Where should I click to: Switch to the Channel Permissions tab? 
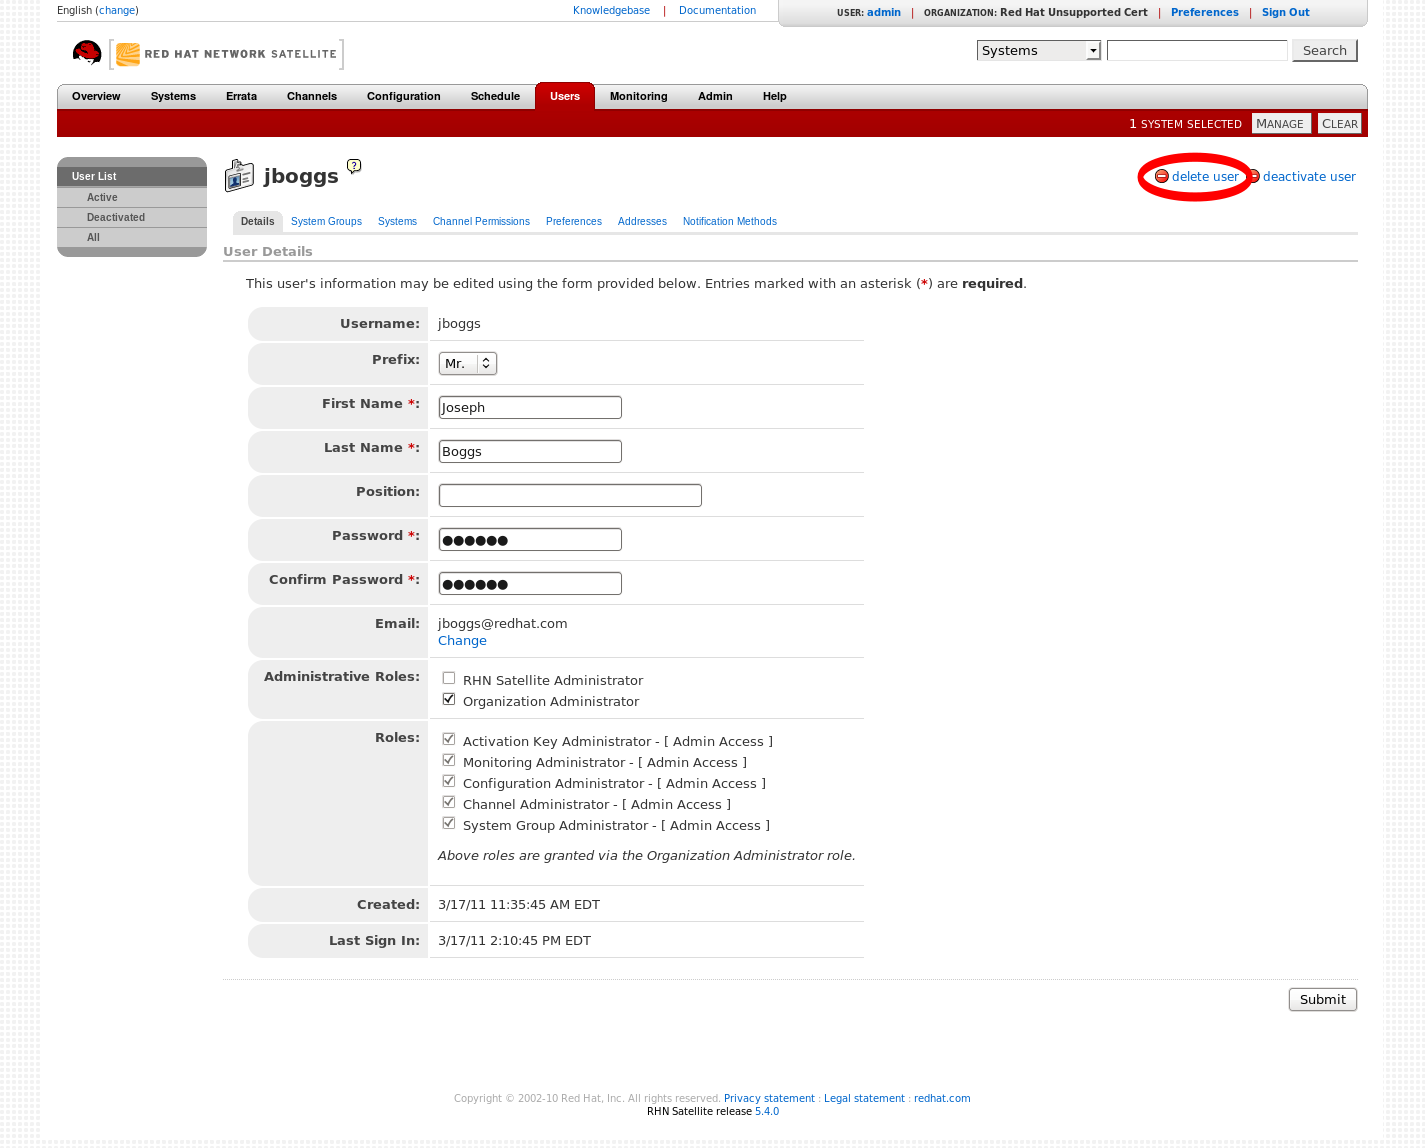tap(481, 221)
